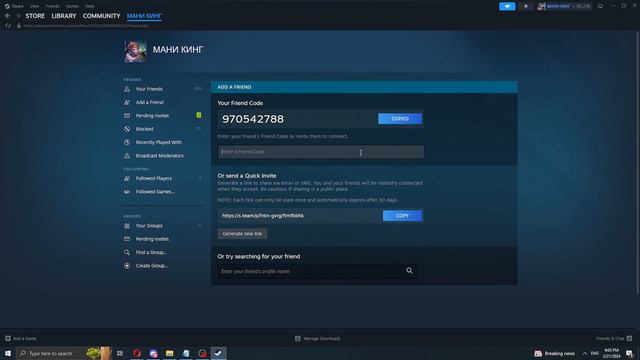640x360 pixels.
Task: Click the page reload icon
Action: (7, 26)
